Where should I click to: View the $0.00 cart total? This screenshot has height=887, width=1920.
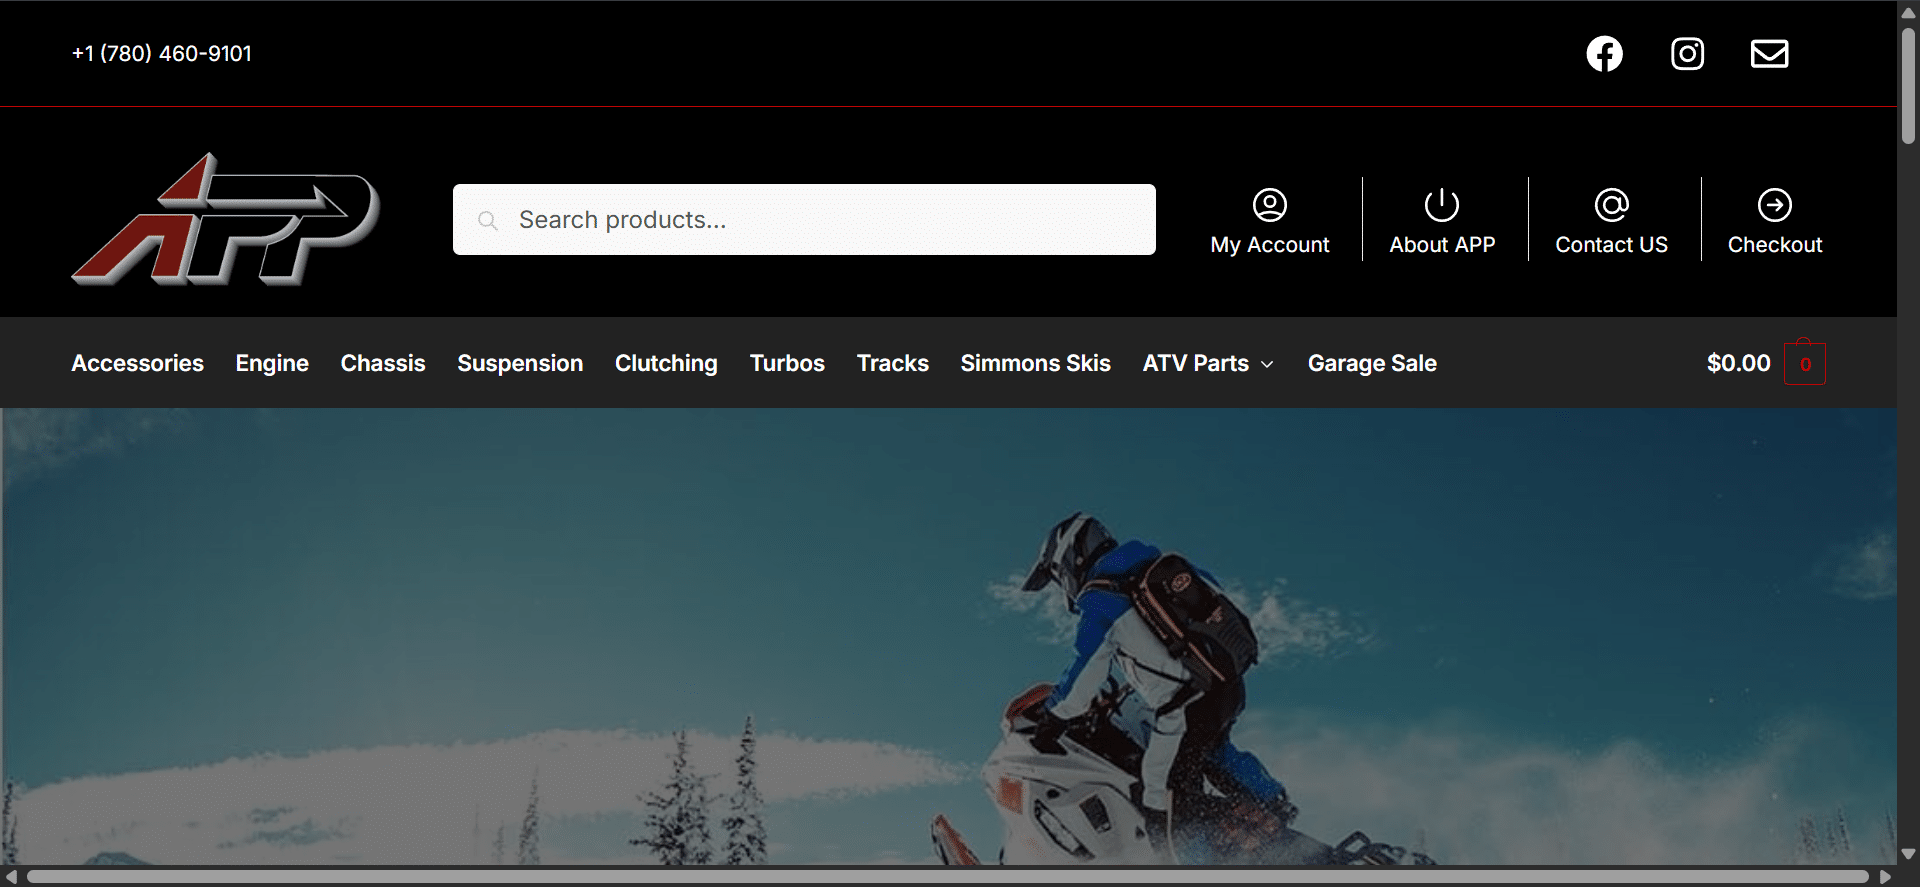tap(1738, 363)
